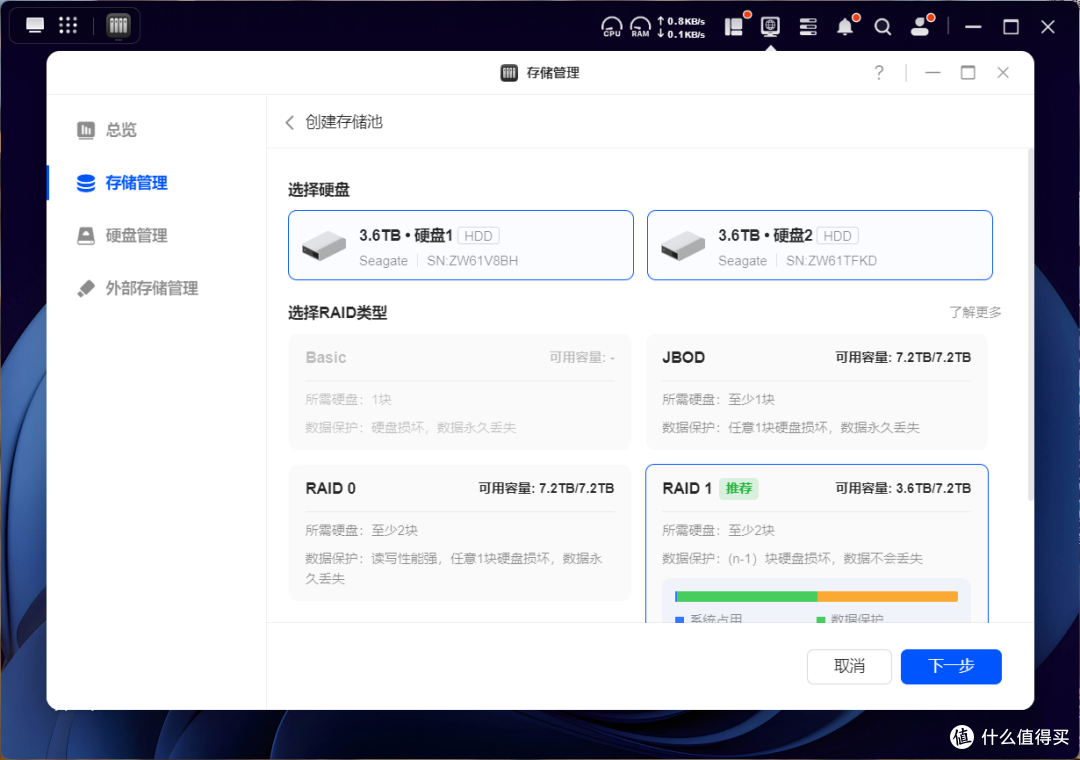Select disk card 硬盘1 SN:ZW61V8BH
The height and width of the screenshot is (760, 1080).
point(461,245)
